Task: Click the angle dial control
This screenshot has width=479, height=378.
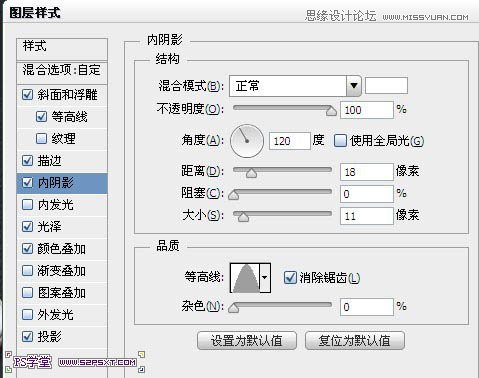Action: coord(247,141)
